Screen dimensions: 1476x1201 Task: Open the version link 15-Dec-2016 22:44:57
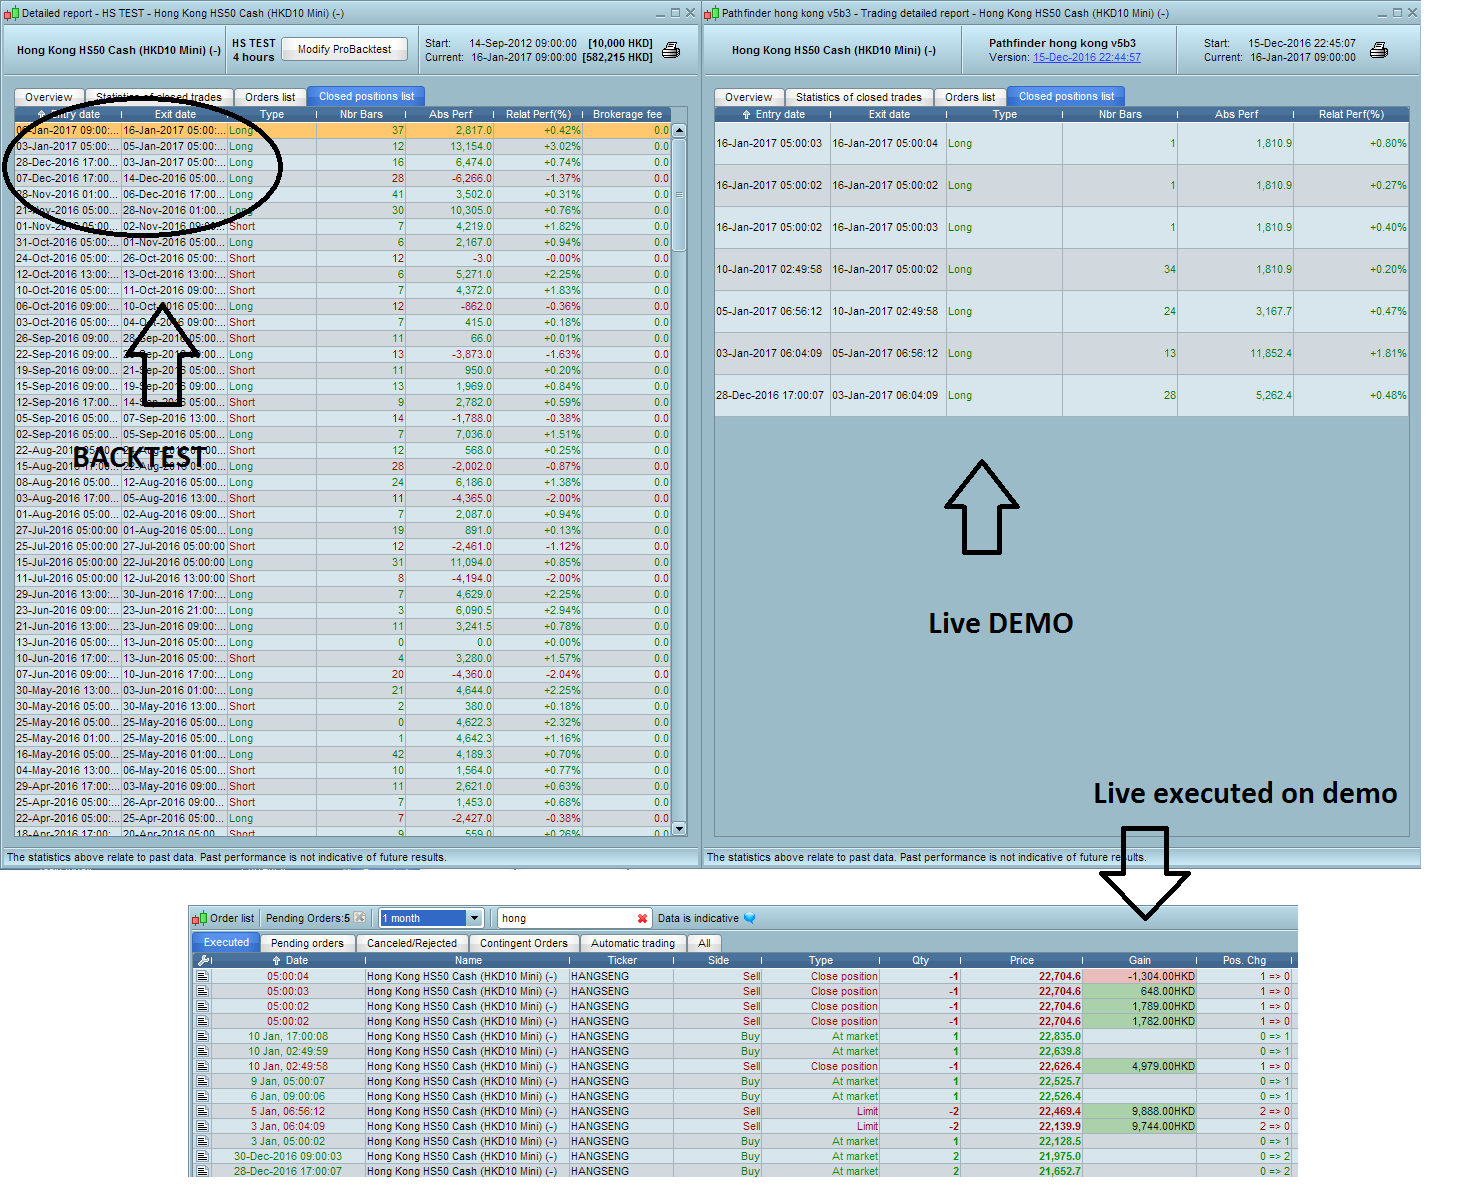(x=1087, y=57)
